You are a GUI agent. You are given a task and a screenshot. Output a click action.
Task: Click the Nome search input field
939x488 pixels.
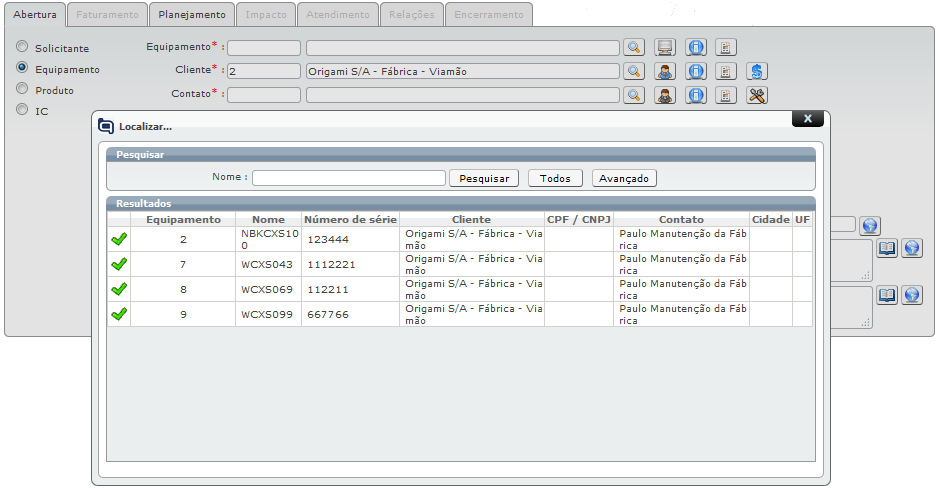[x=348, y=178]
